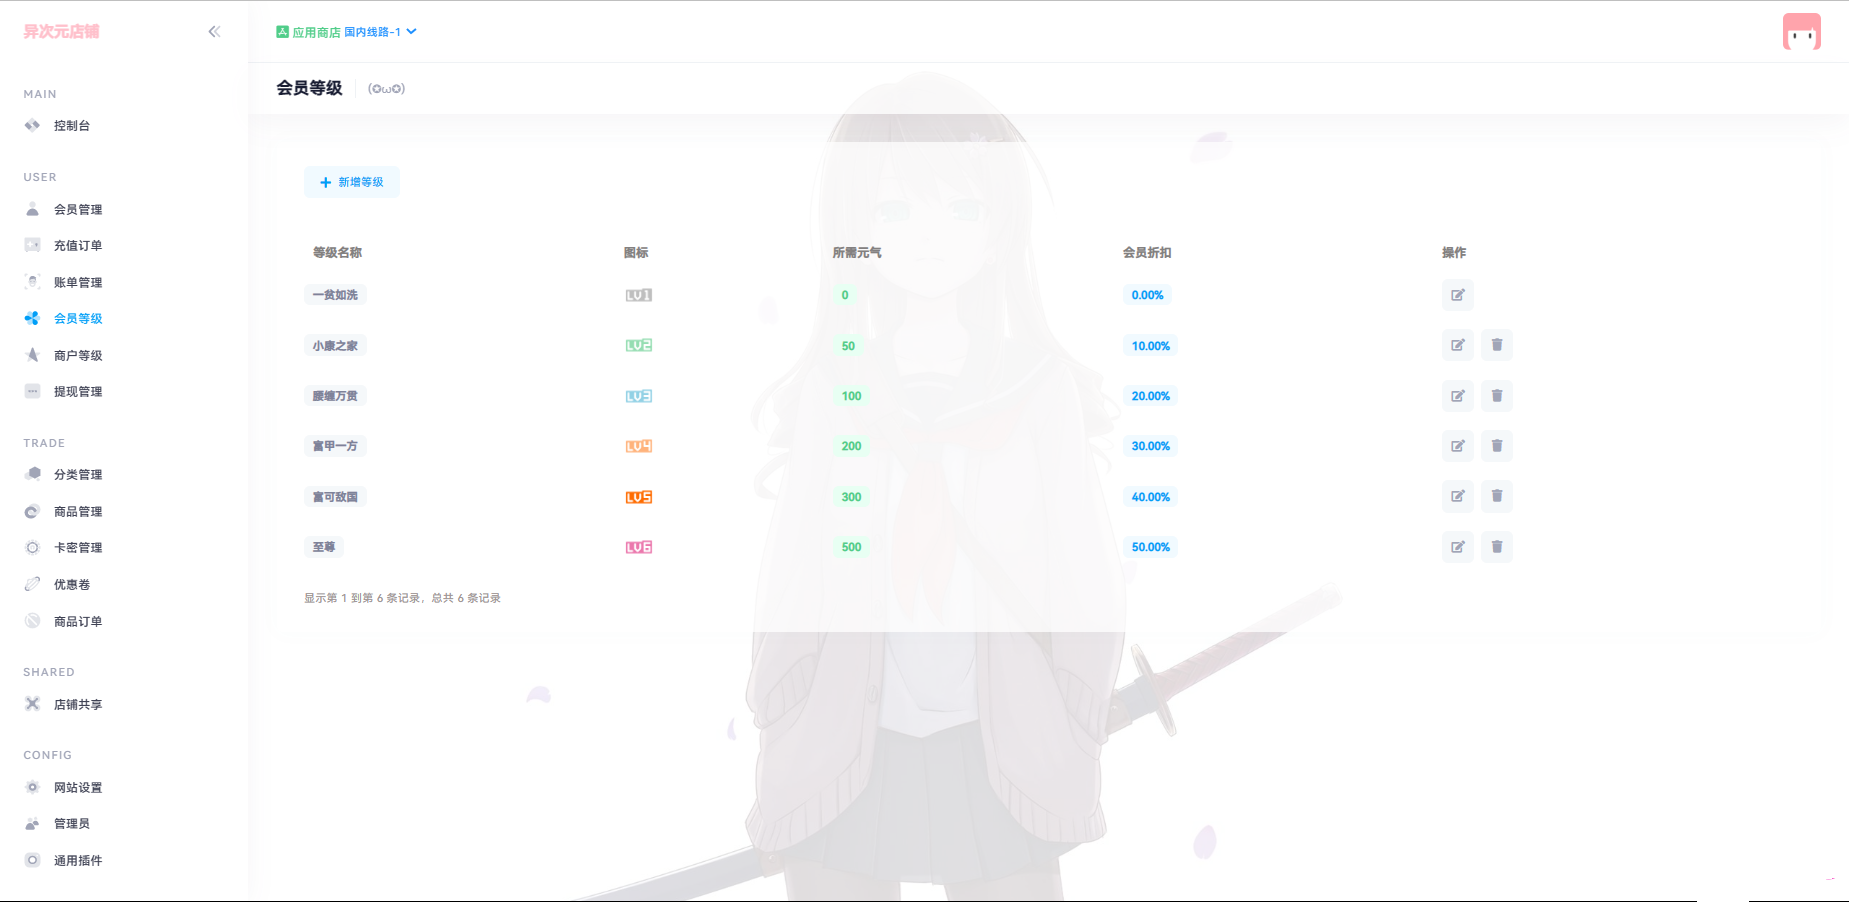
Task: Click the 店铺共享 crossed tools icon
Action: 32,704
